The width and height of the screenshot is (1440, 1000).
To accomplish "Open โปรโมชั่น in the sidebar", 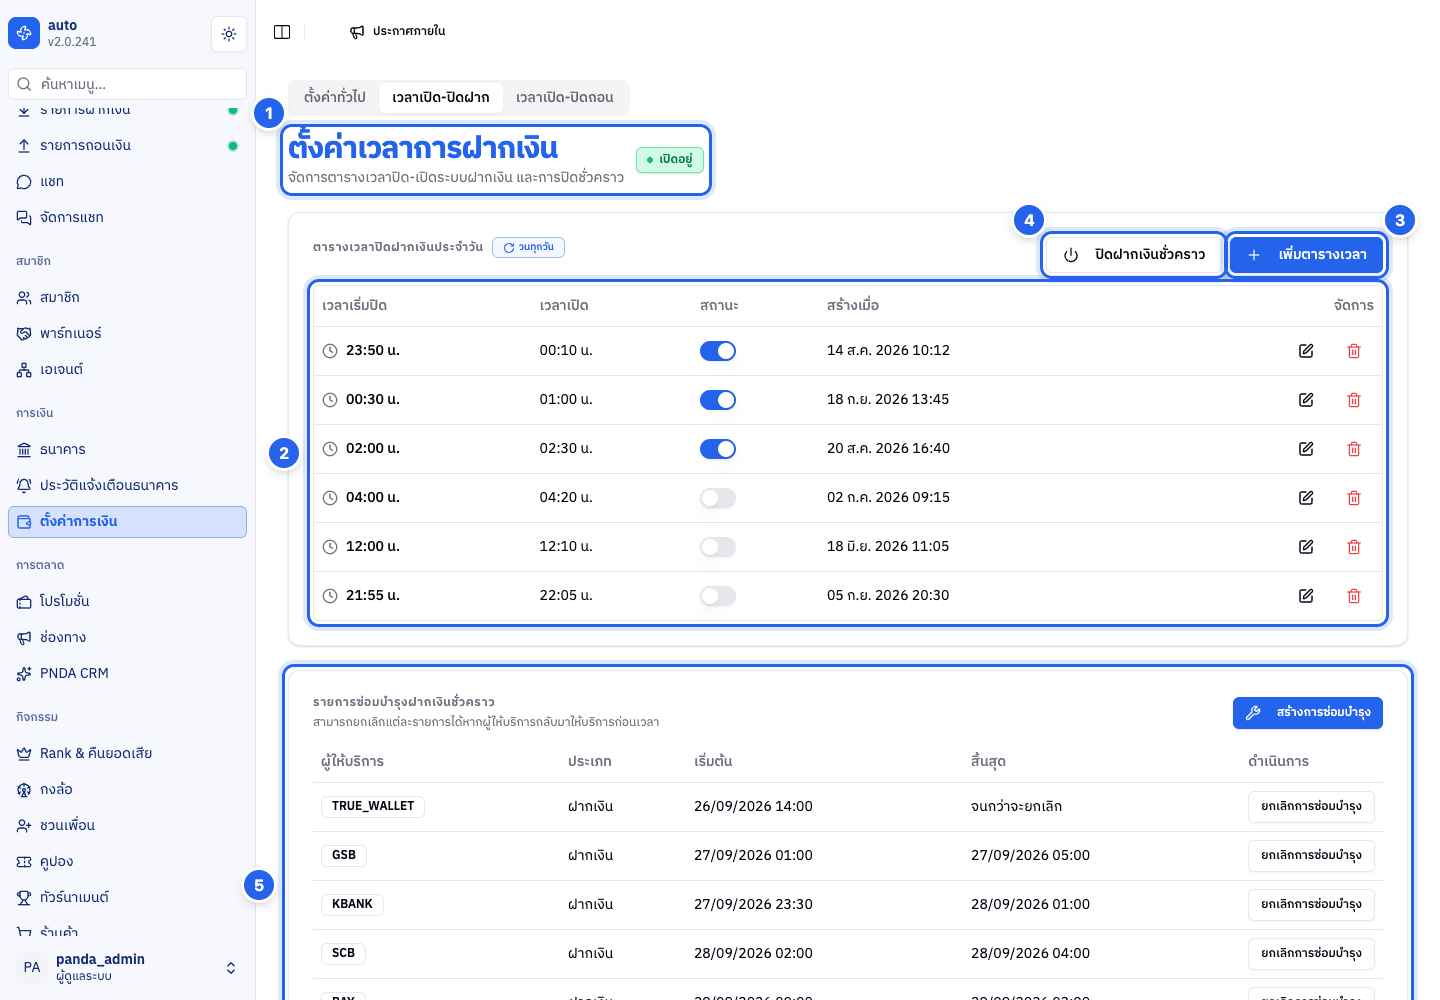I will (x=127, y=602).
